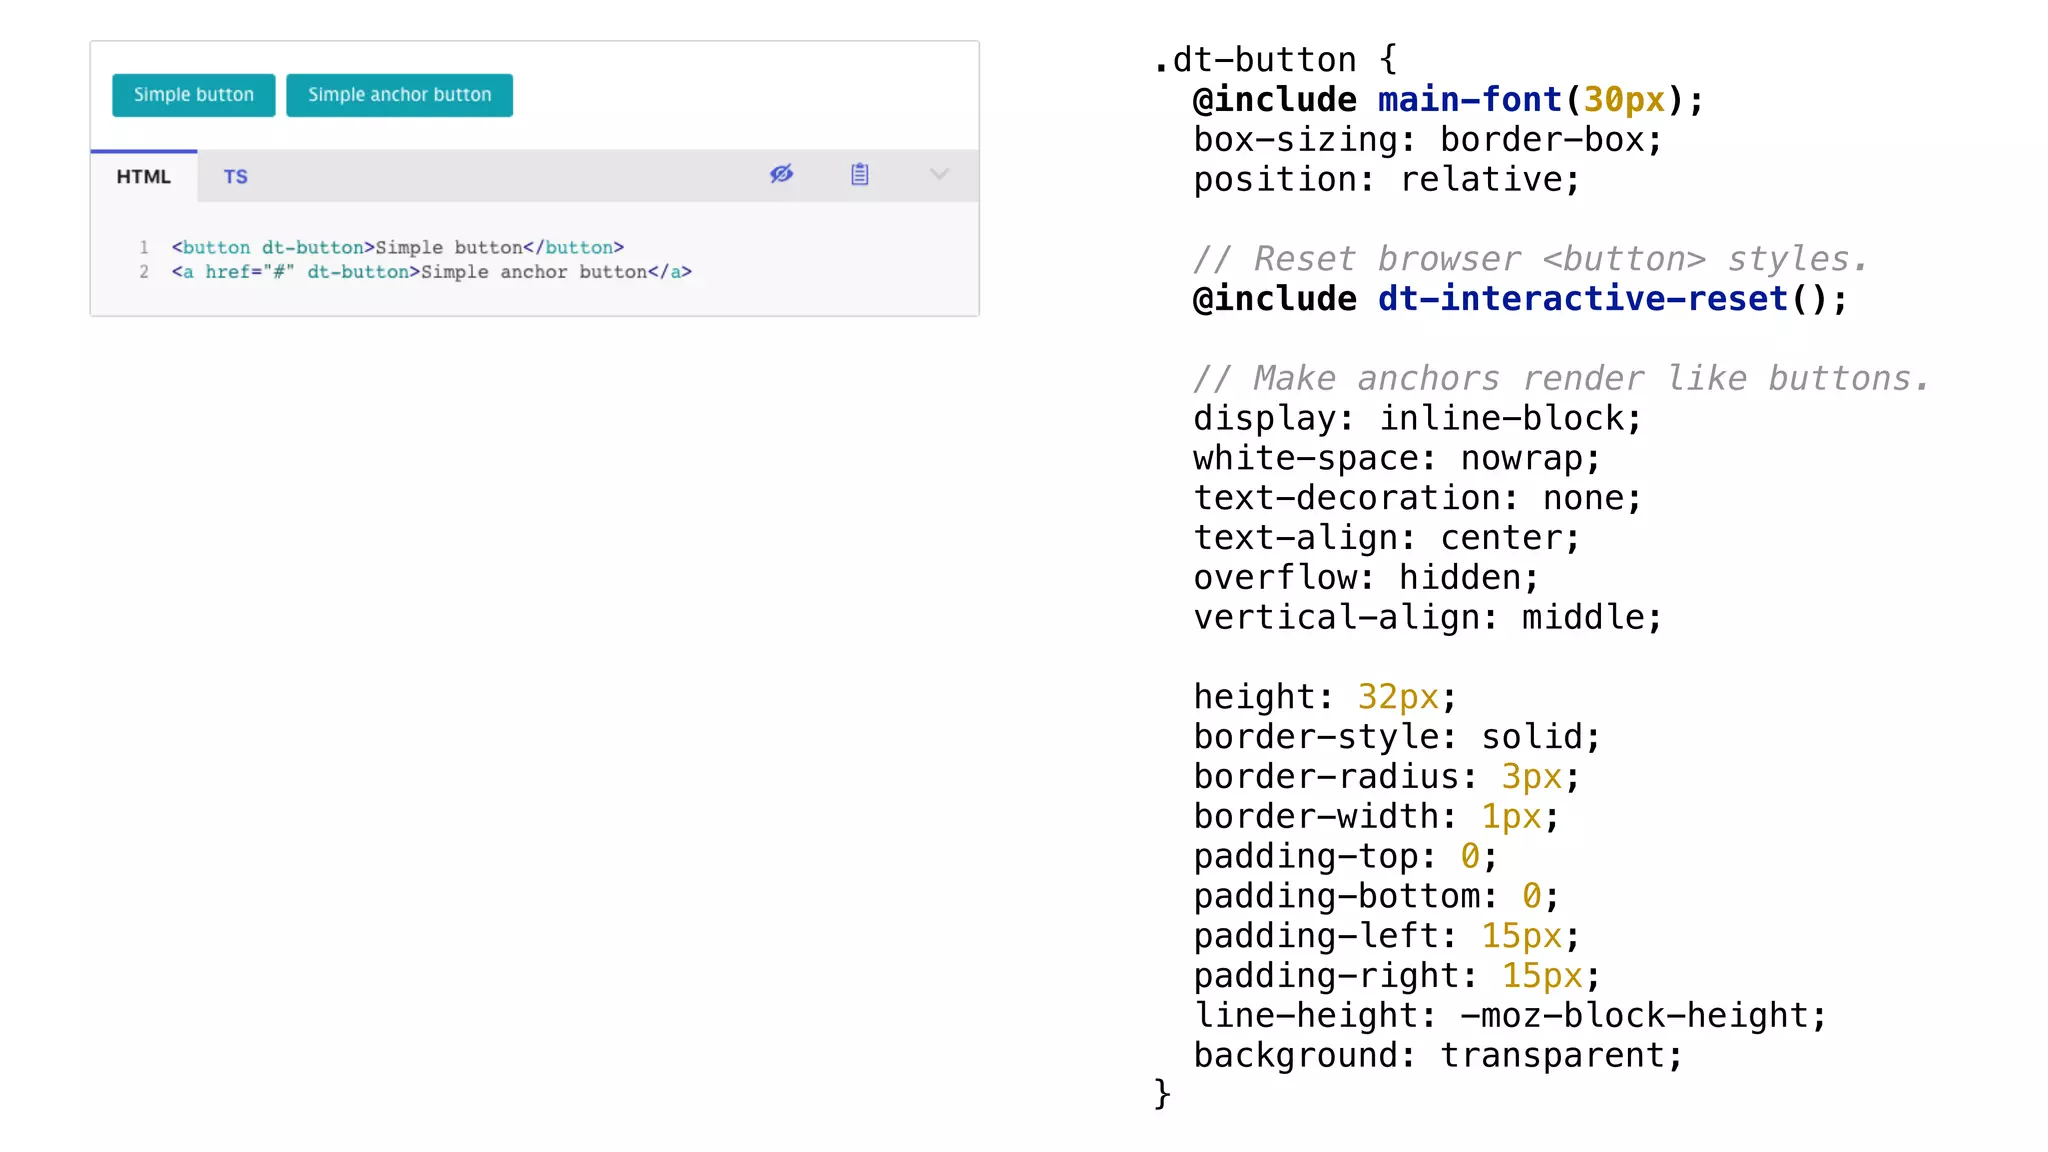Switch to the TS code tab
2048x1152 pixels.
[x=235, y=177]
